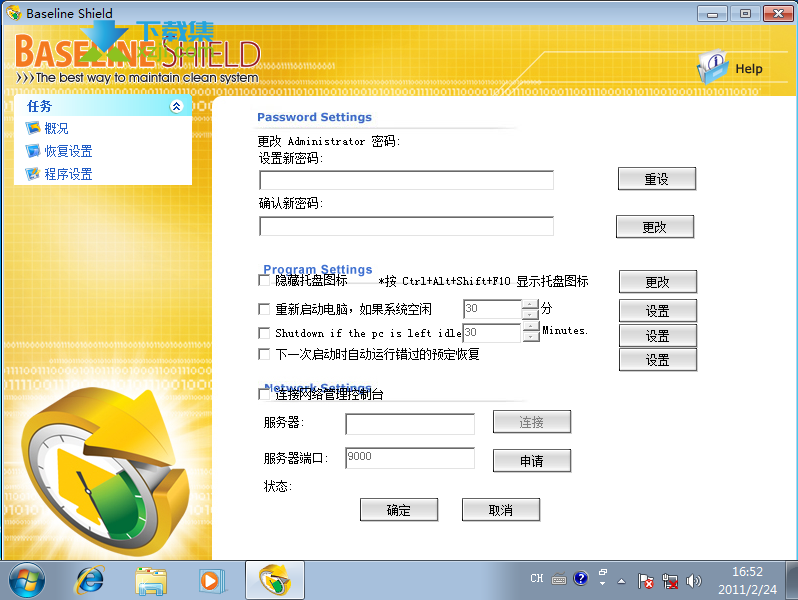Open the Windows Start menu
This screenshot has height=600, width=798.
[26, 581]
